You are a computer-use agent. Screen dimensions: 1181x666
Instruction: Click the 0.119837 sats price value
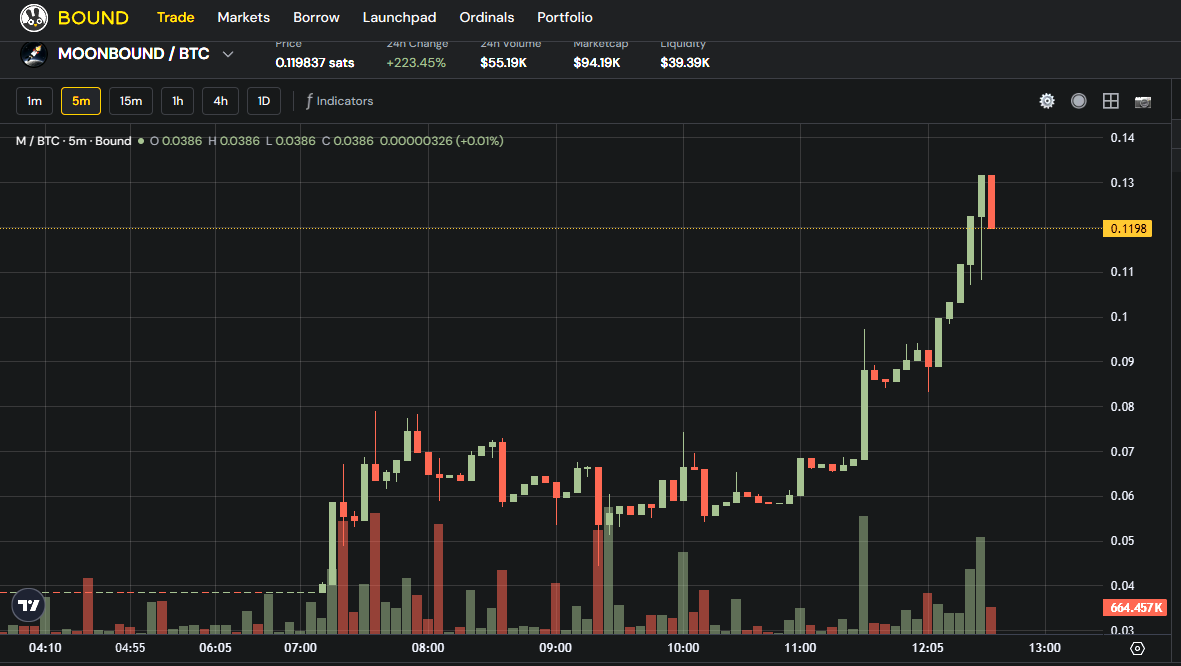(315, 63)
